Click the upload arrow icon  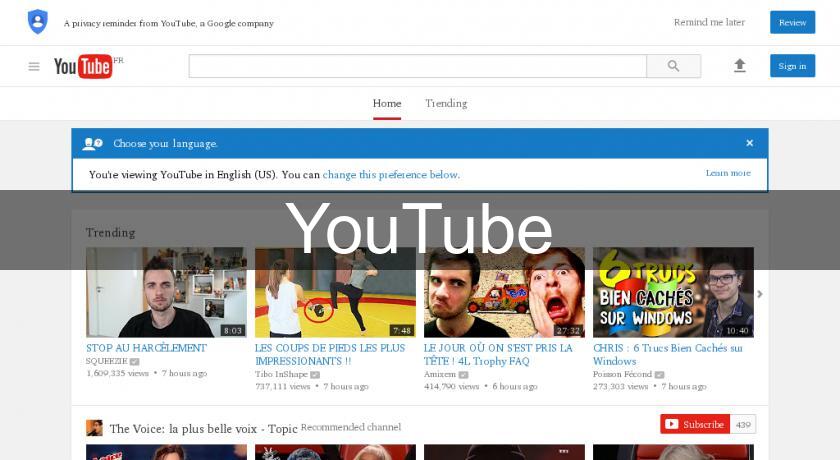[x=740, y=66]
